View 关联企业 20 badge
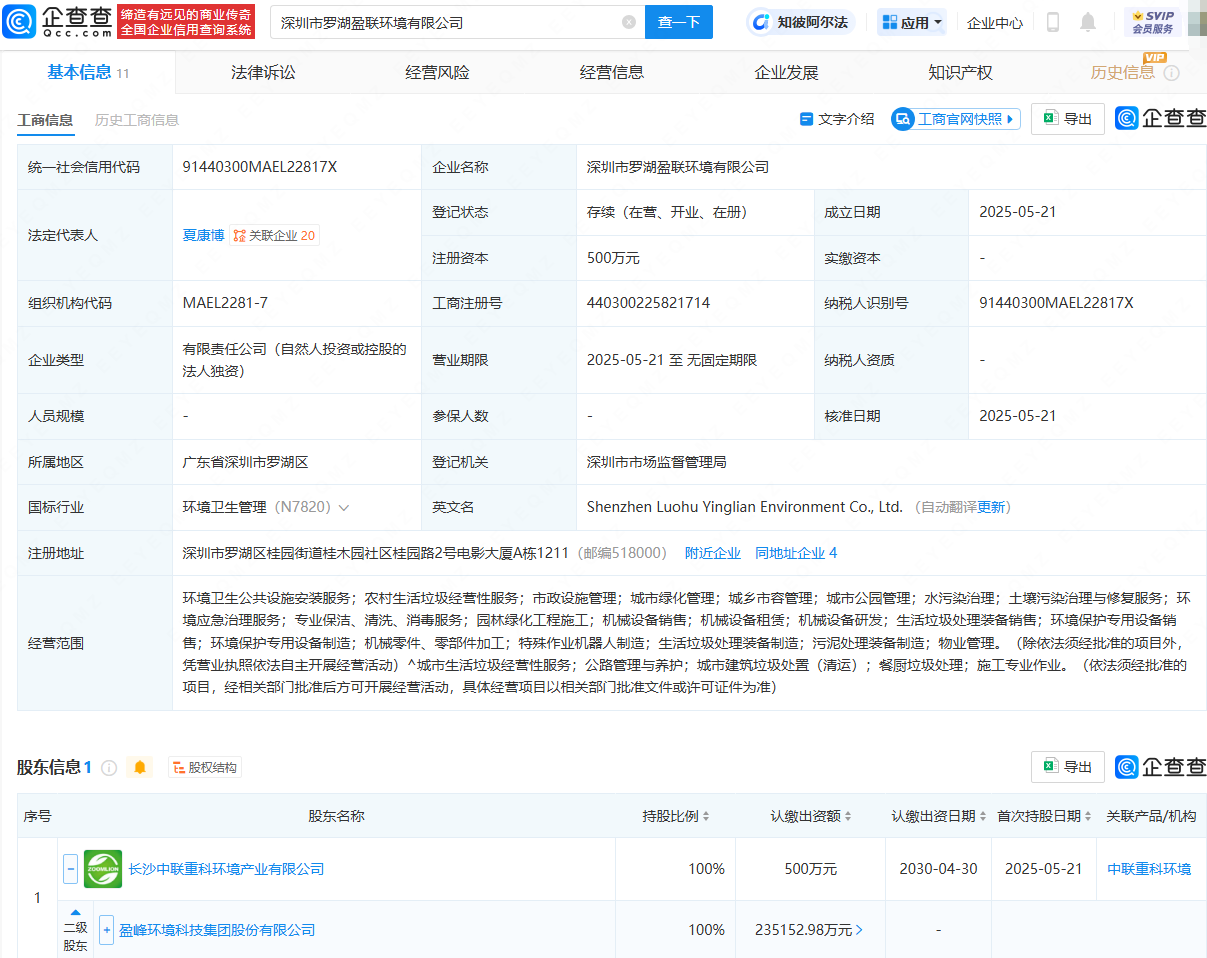The height and width of the screenshot is (958, 1207). 275,236
